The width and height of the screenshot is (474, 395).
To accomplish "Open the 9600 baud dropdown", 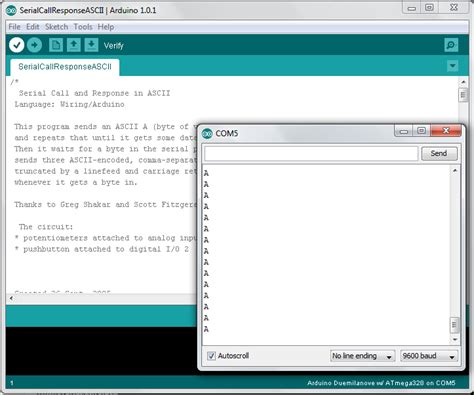I will tap(429, 356).
